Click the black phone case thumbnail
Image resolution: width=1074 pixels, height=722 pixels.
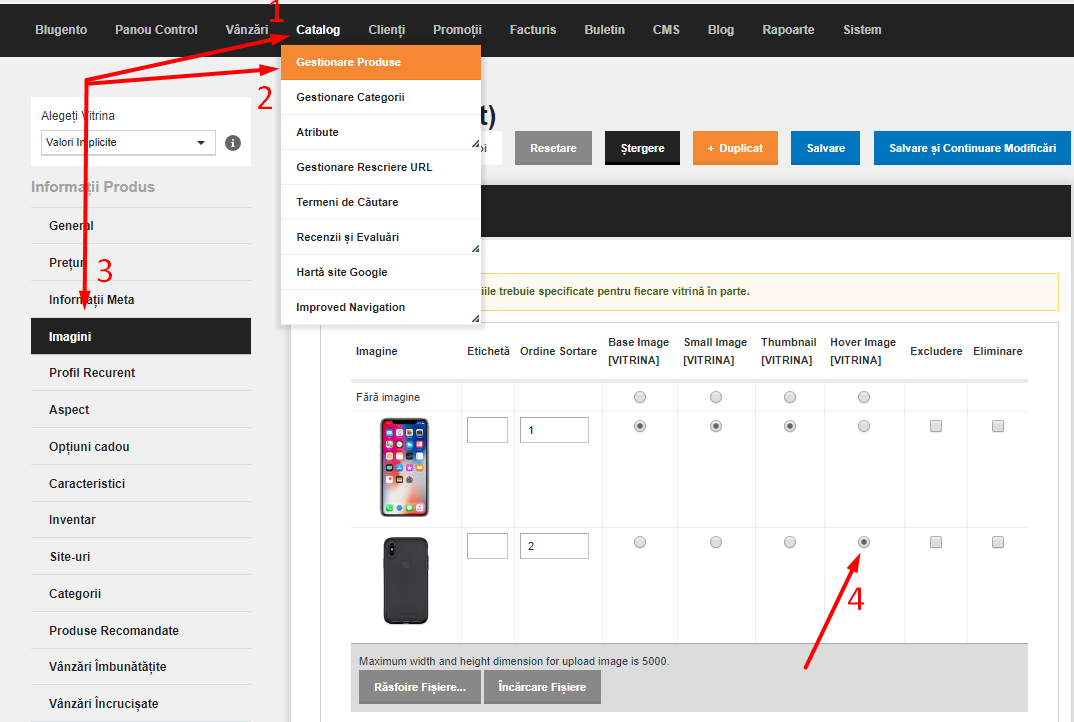coord(406,580)
